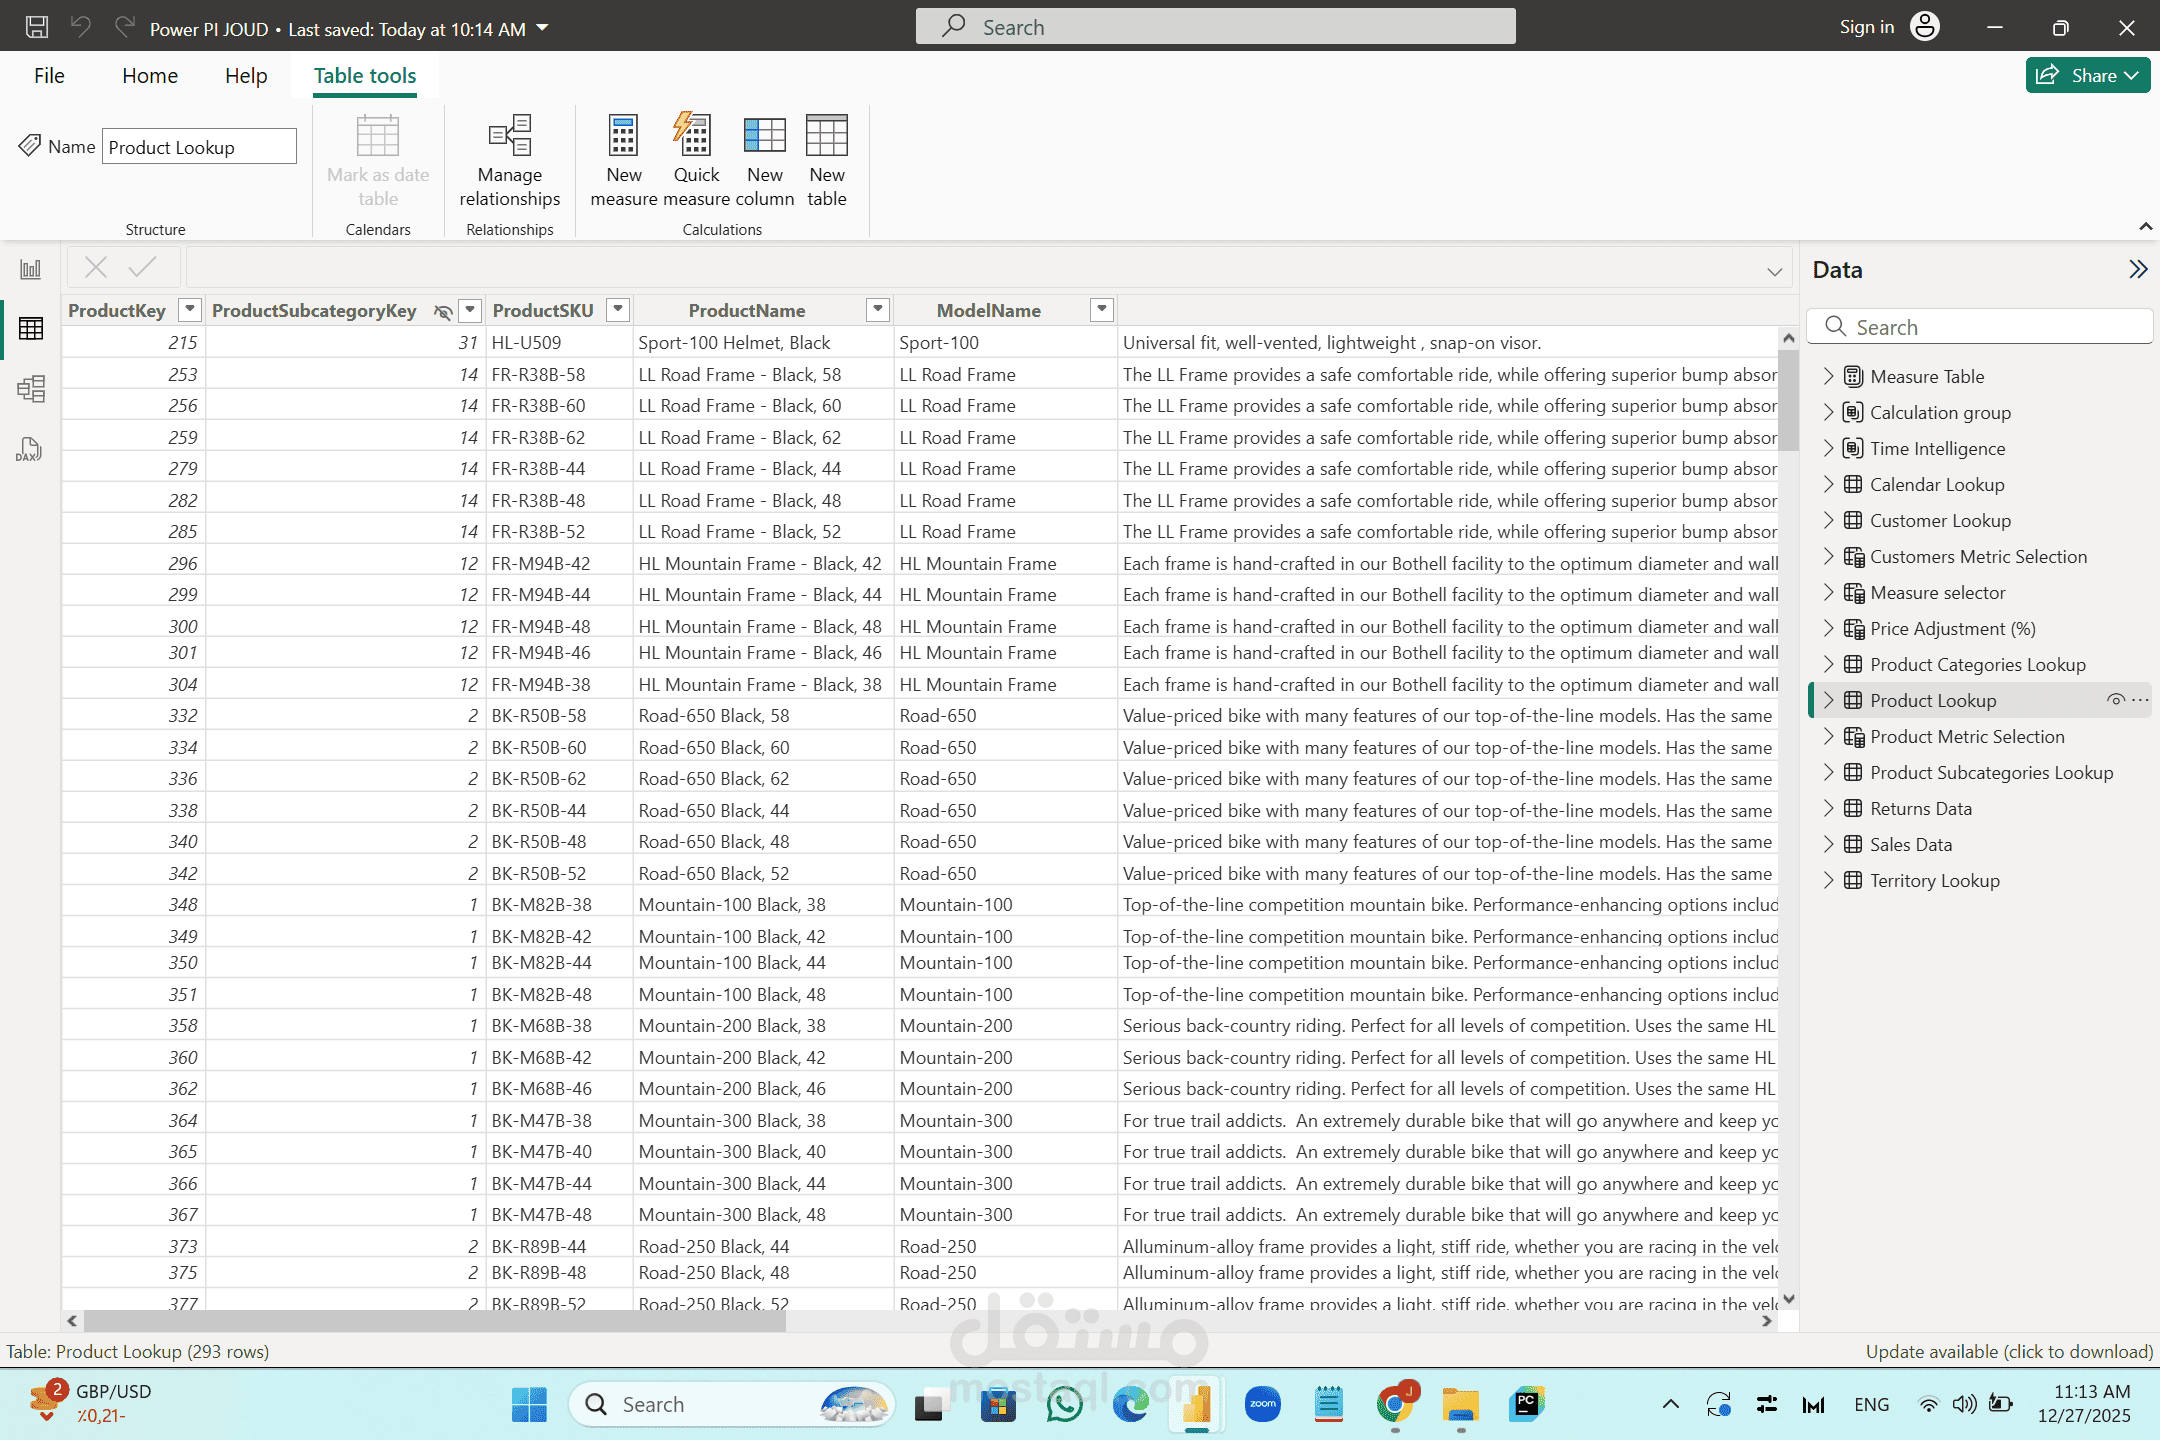This screenshot has height=1440, width=2160.
Task: Switch to Report view in left sidebar
Action: click(x=31, y=269)
